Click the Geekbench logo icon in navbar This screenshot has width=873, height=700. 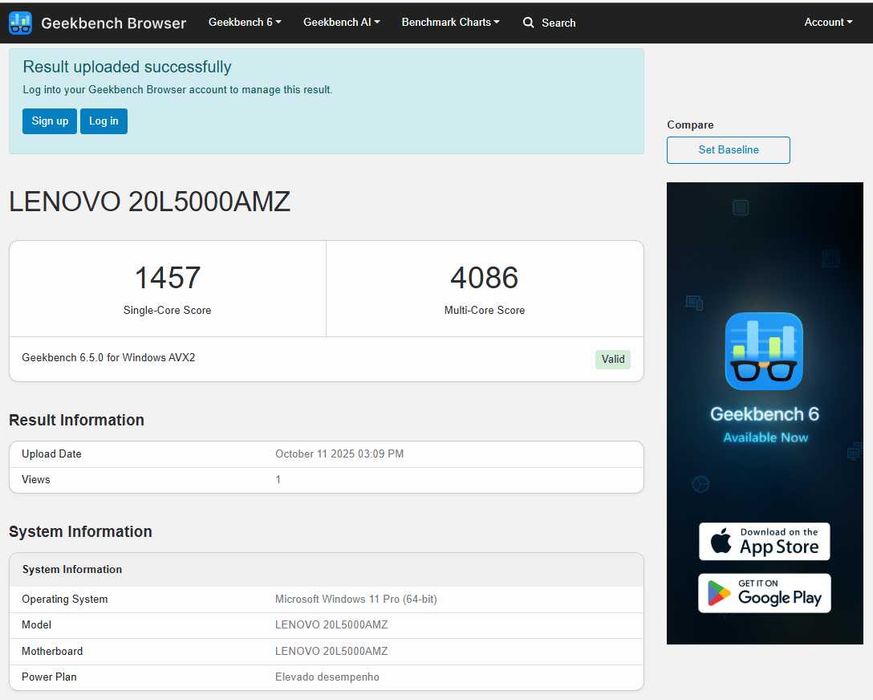tap(21, 23)
